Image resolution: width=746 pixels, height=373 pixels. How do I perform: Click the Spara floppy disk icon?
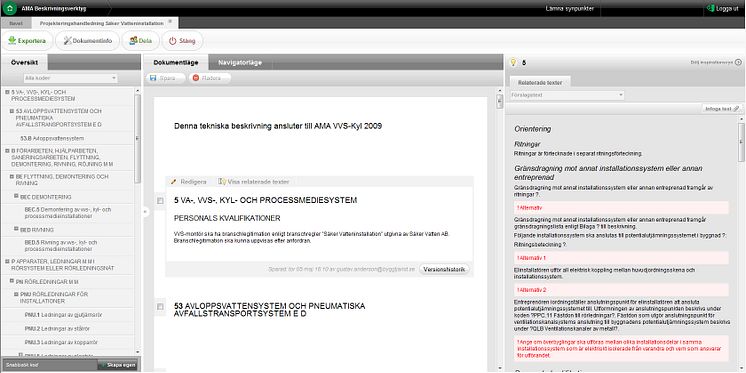[153, 78]
